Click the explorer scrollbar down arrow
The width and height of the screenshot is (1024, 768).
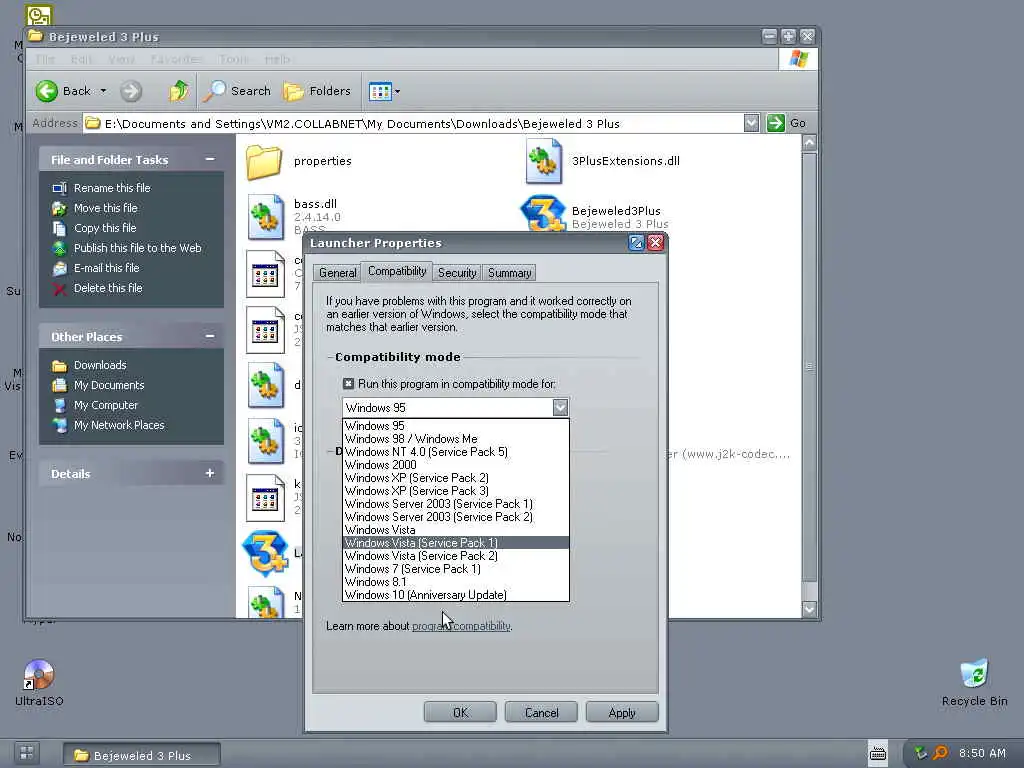pos(809,609)
